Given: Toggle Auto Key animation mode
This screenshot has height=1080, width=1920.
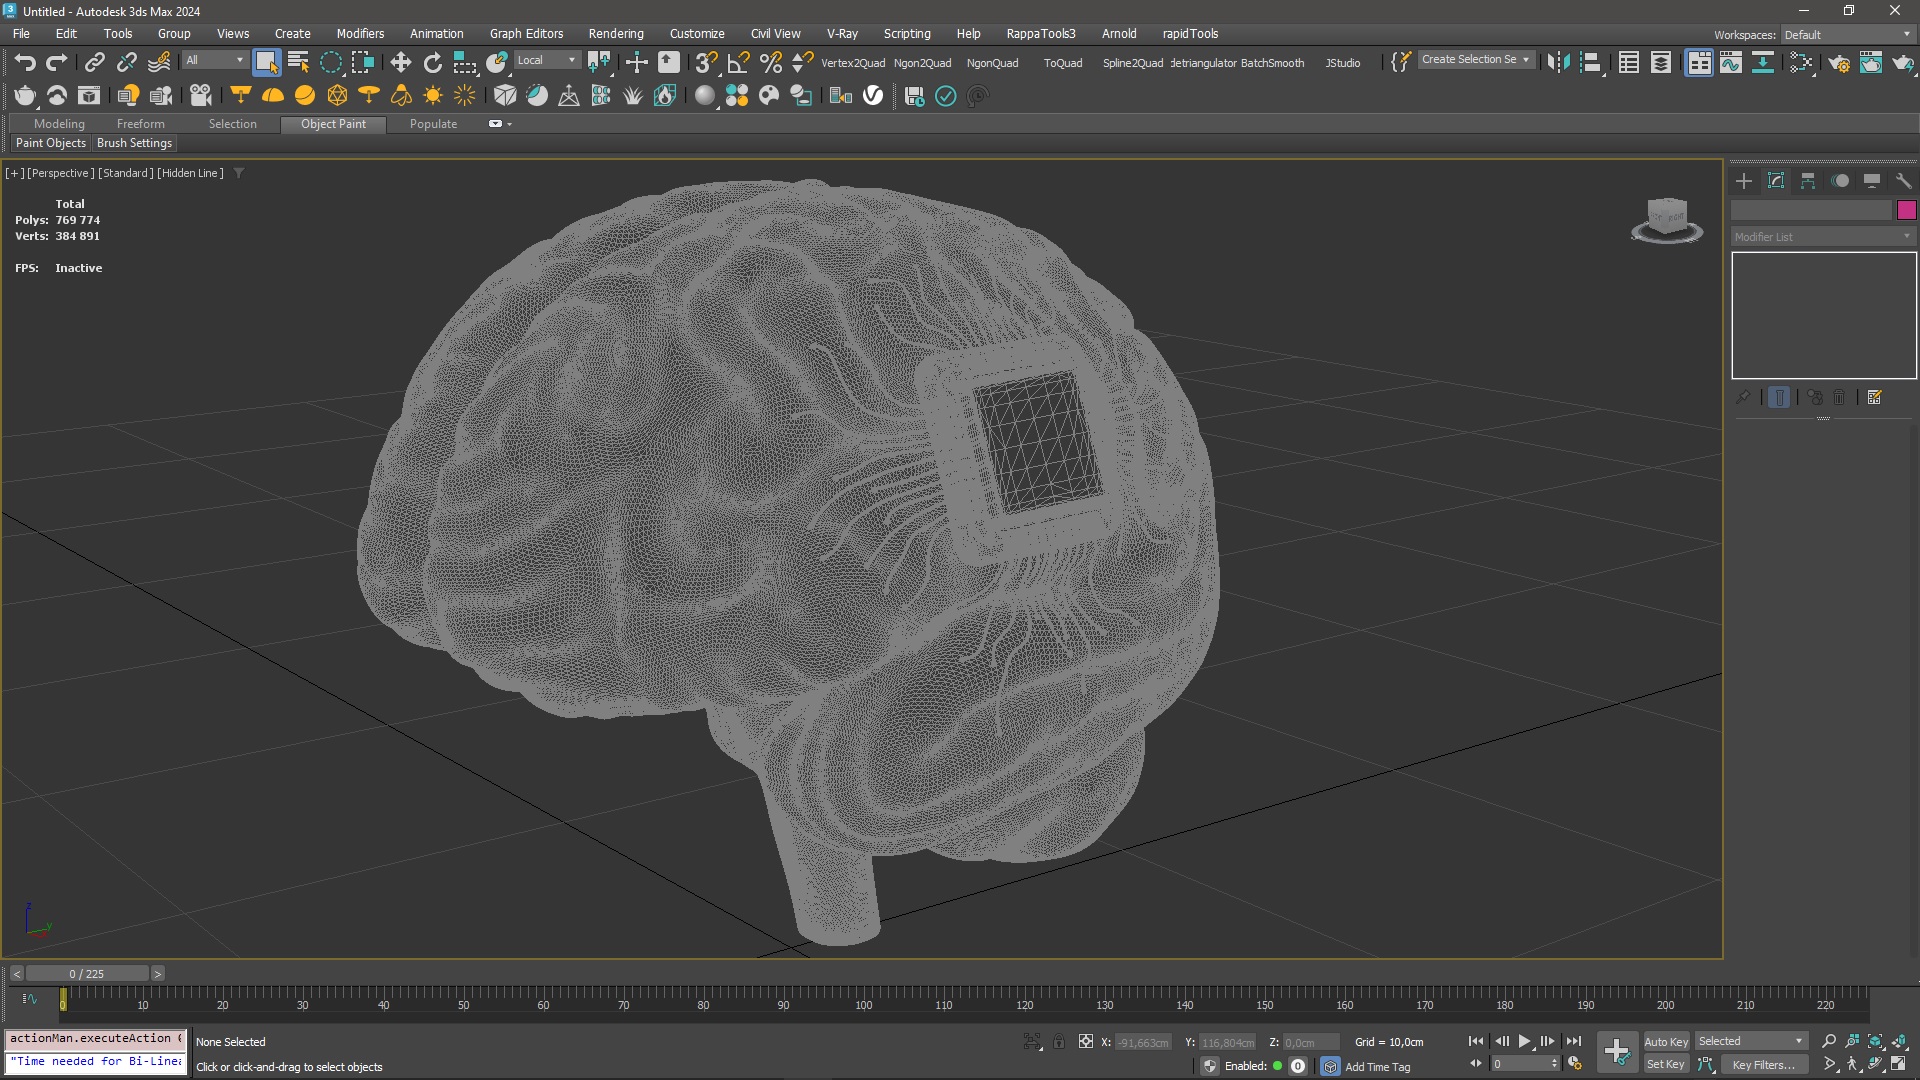Looking at the screenshot, I should click(1665, 1041).
